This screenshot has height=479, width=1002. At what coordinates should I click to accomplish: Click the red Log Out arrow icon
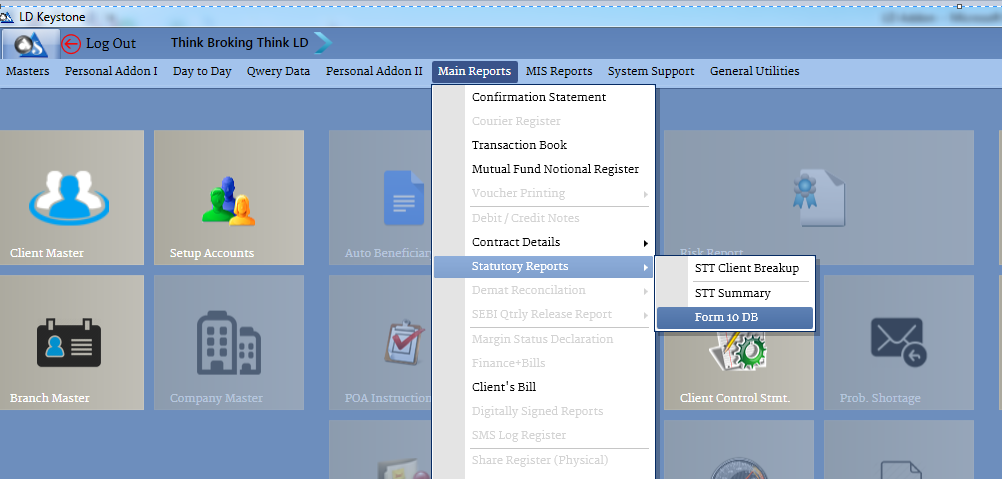pyautogui.click(x=71, y=43)
